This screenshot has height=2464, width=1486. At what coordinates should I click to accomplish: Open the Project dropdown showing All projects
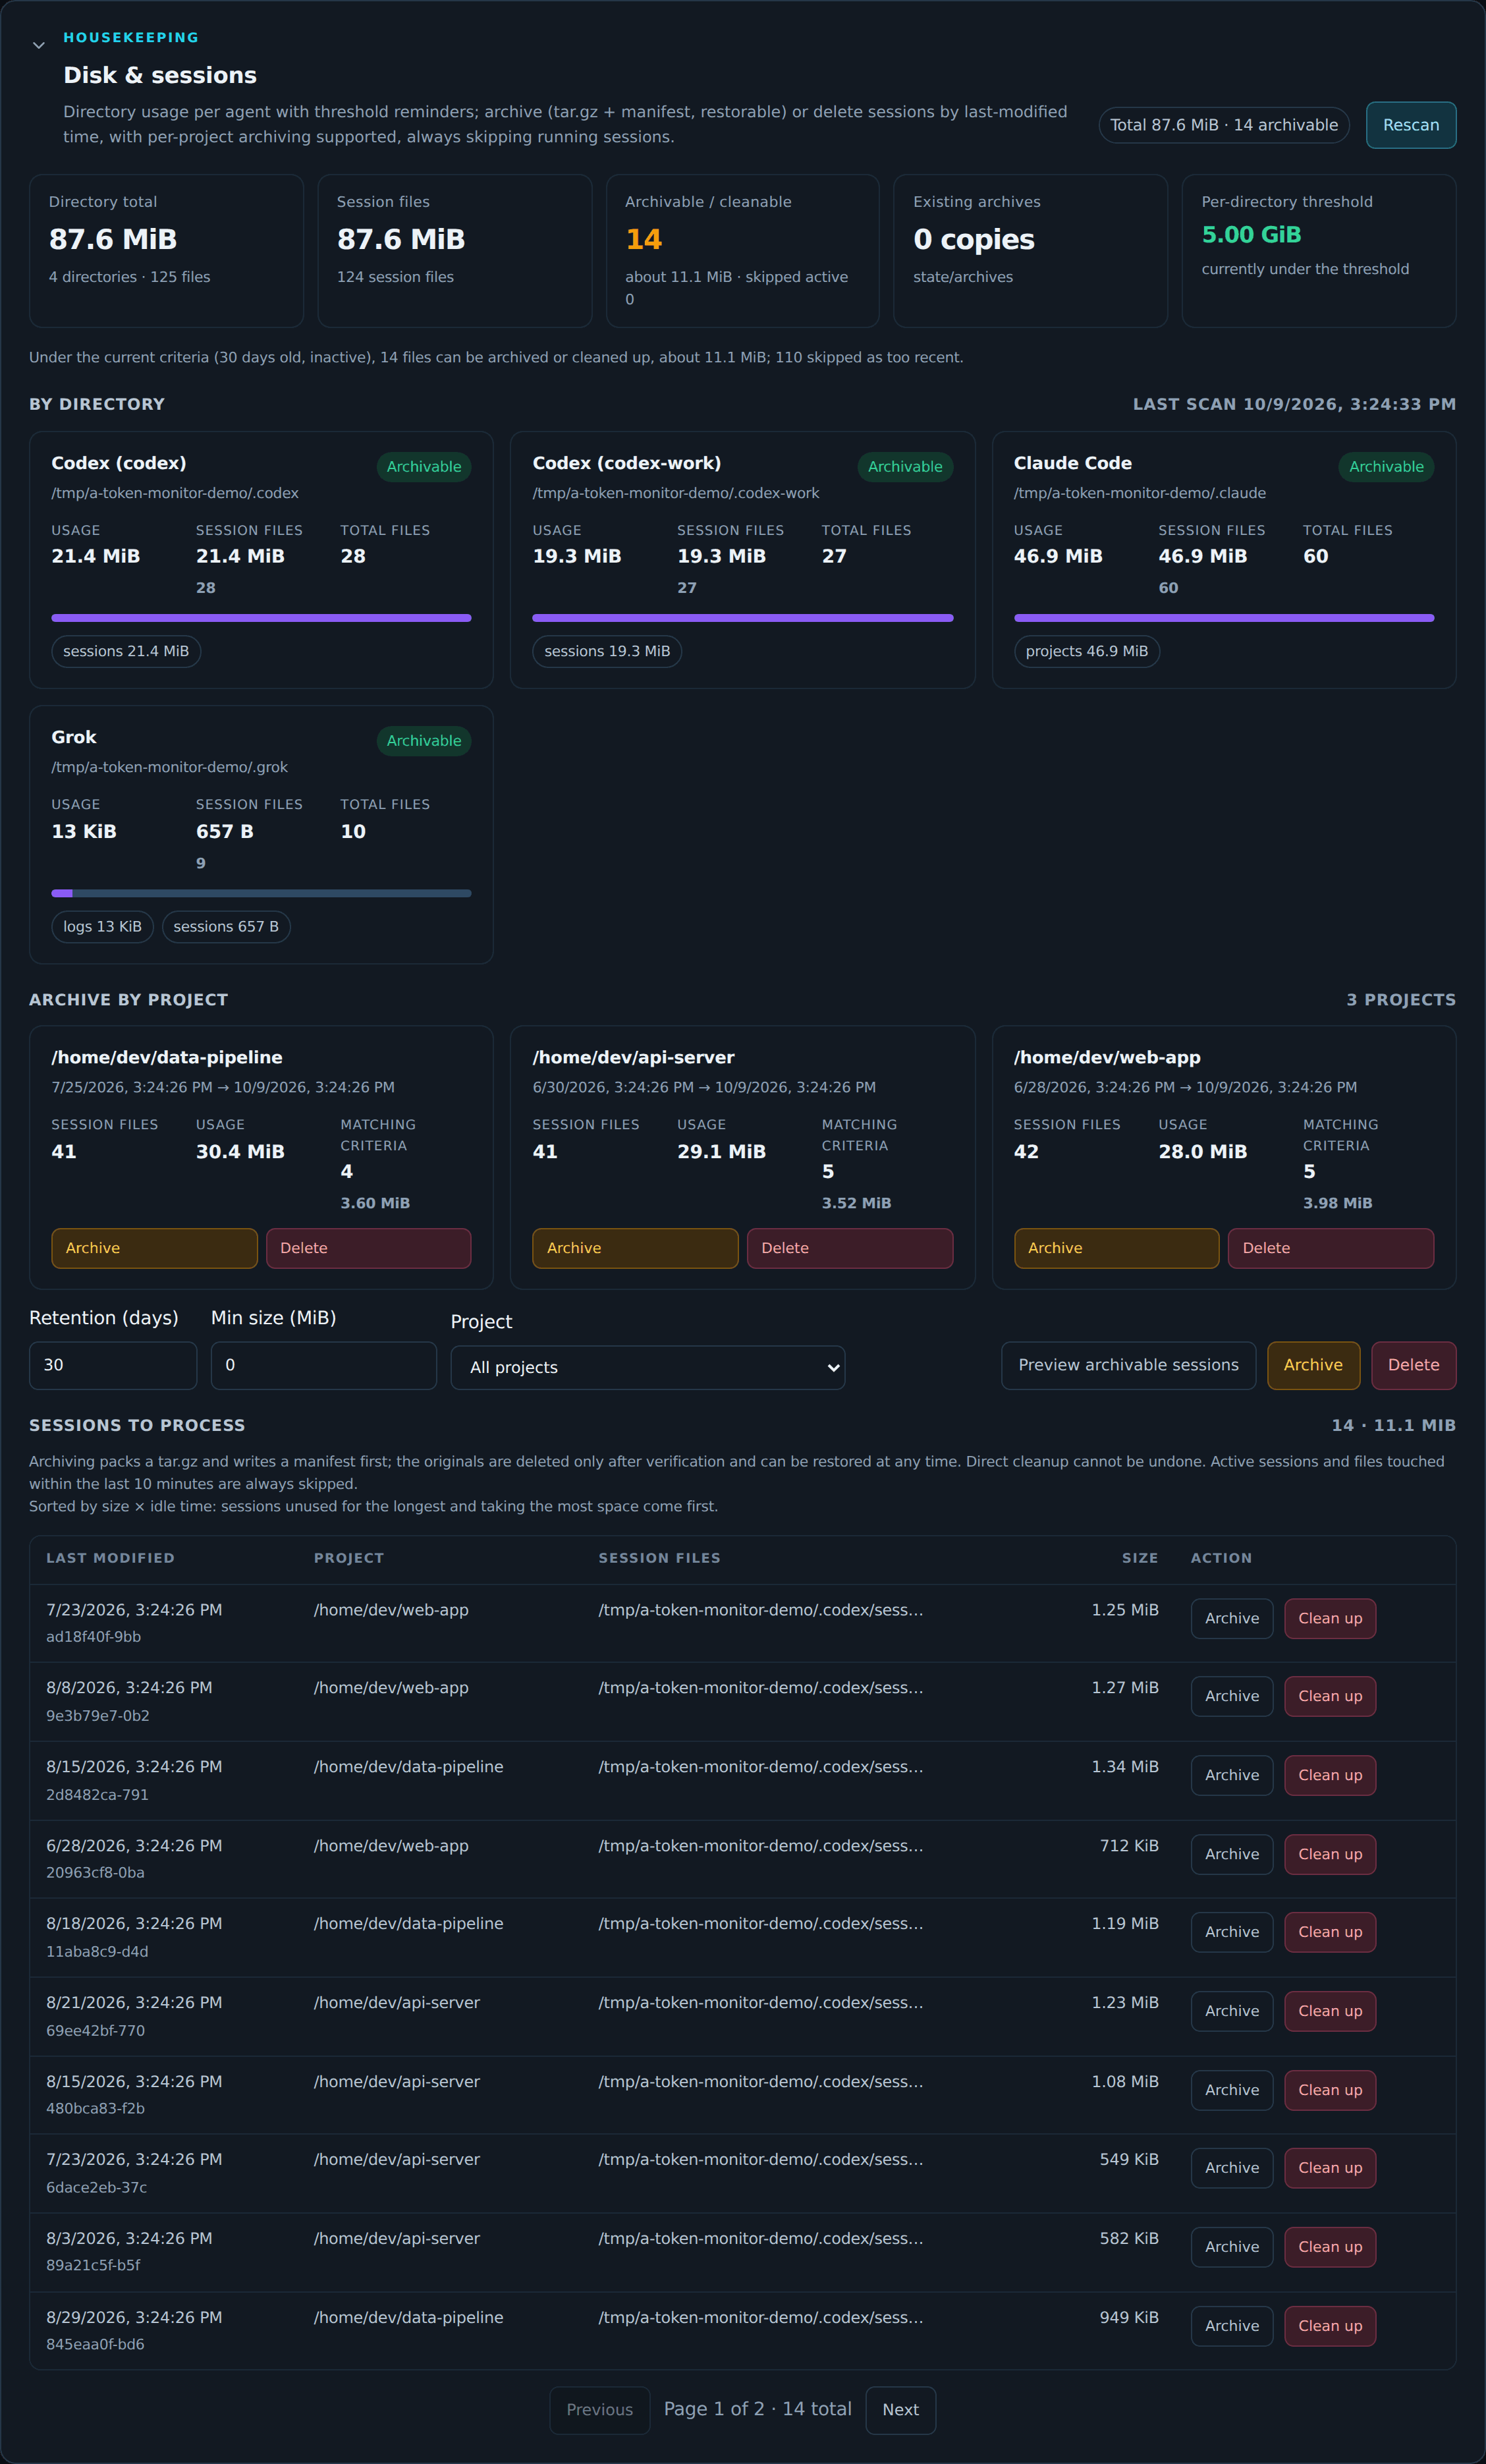pos(647,1367)
